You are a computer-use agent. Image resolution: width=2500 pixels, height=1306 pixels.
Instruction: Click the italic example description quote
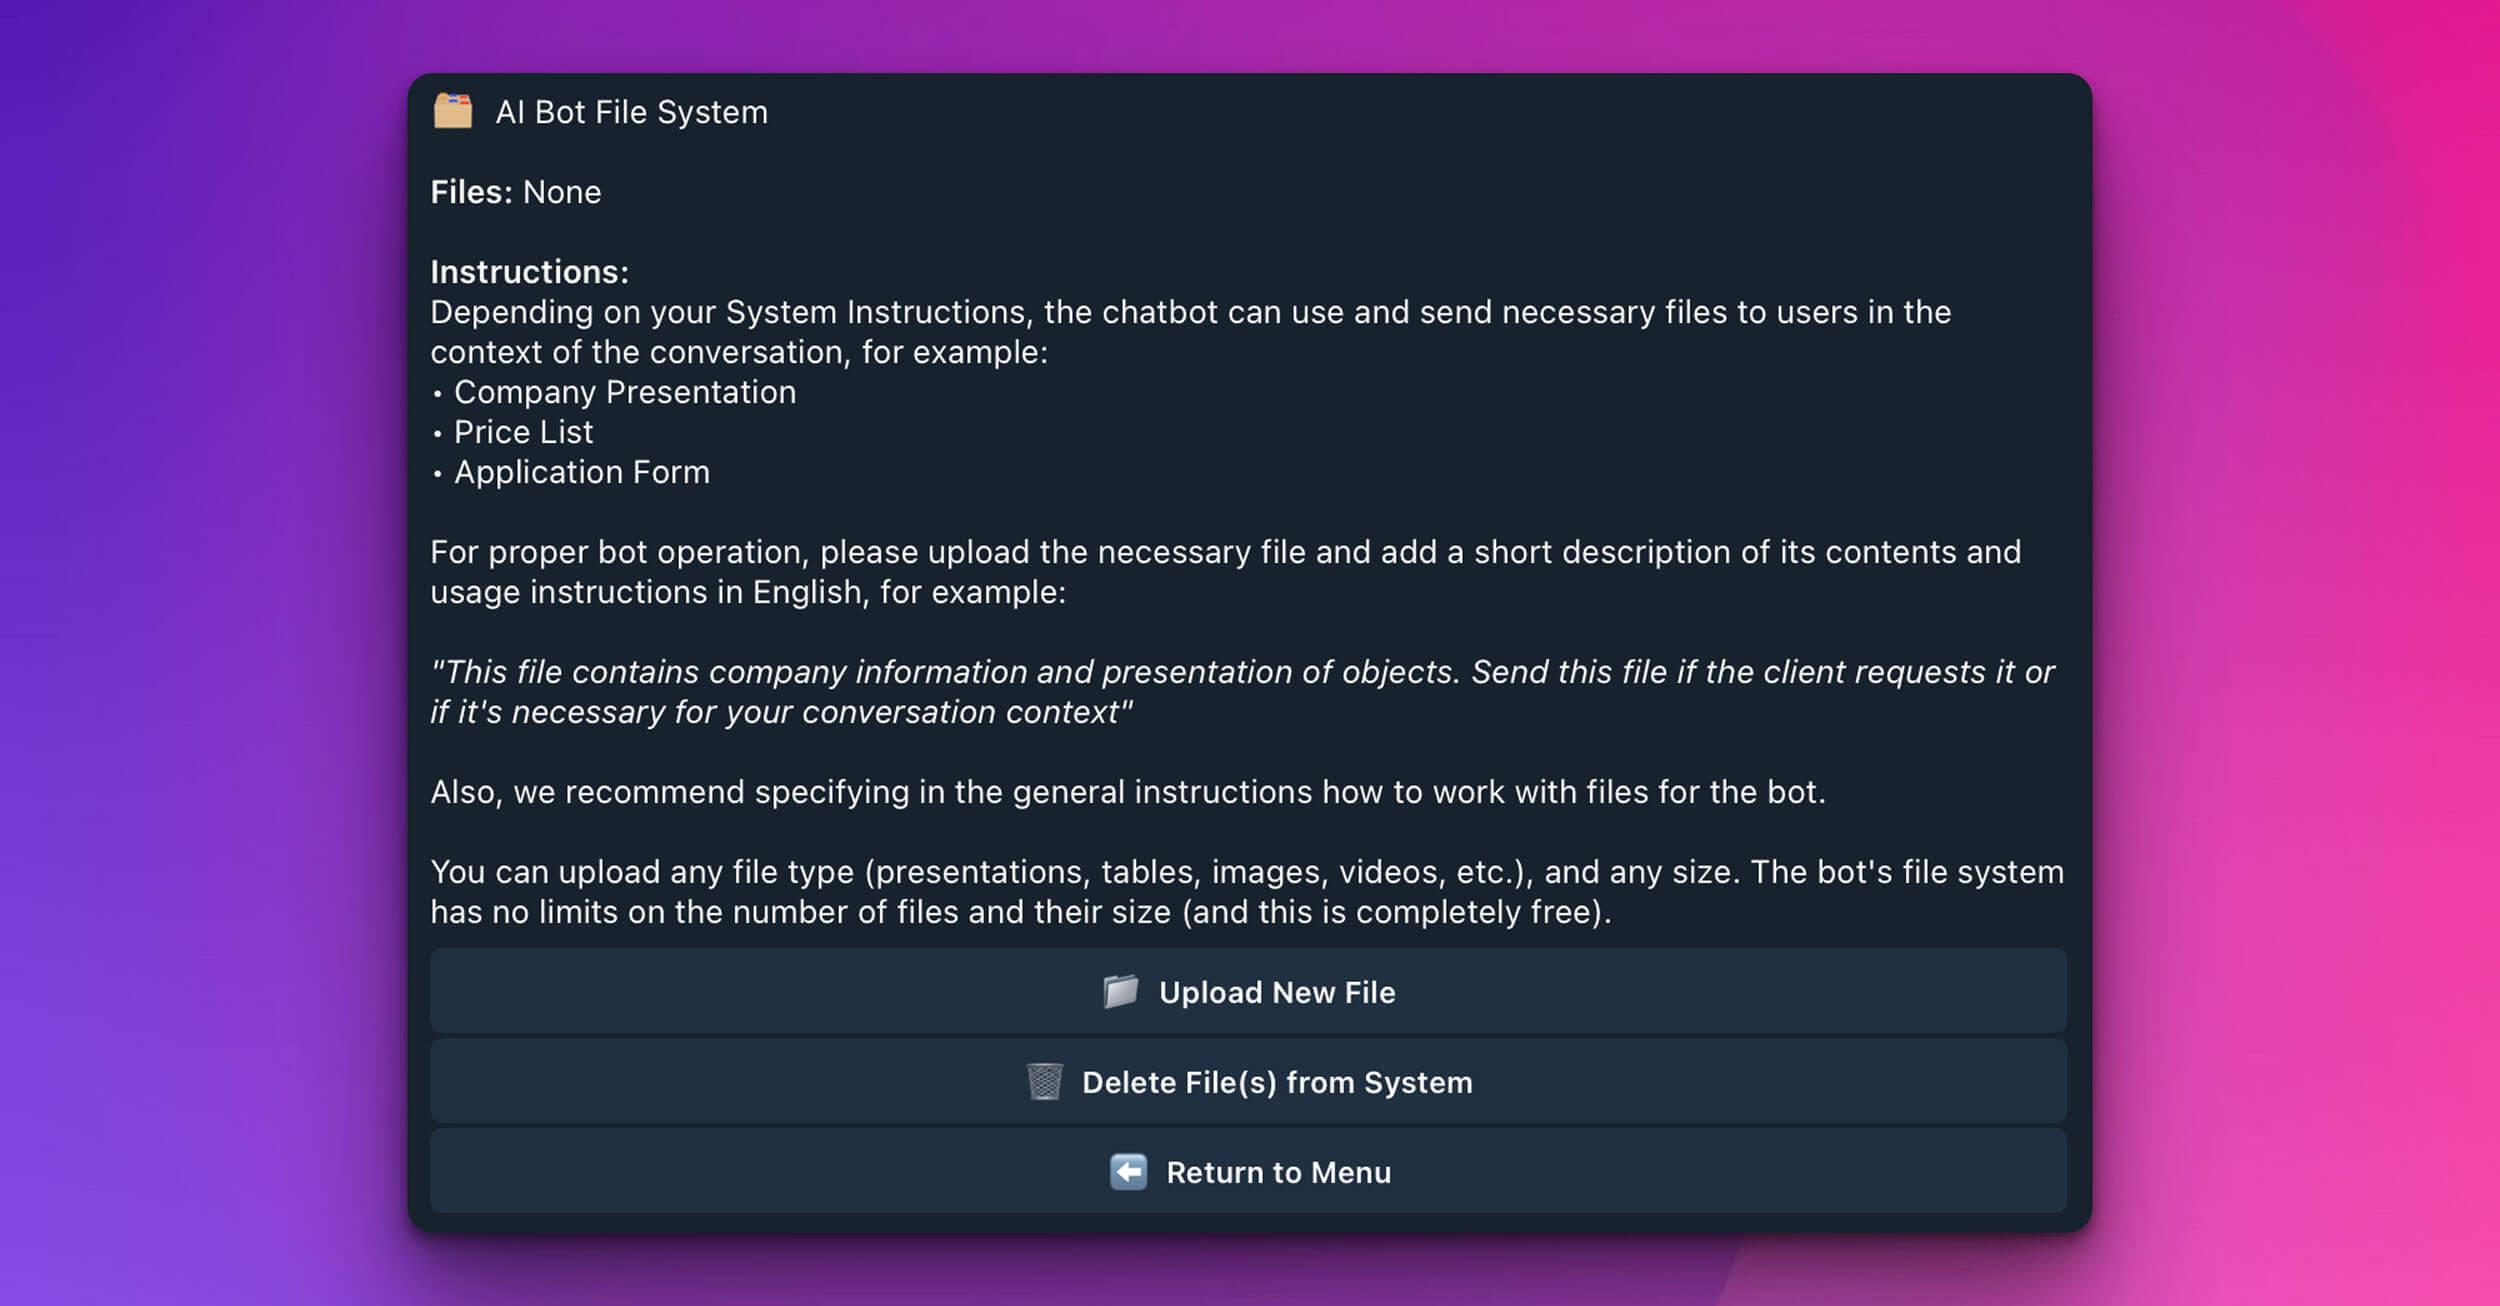click(x=1240, y=692)
